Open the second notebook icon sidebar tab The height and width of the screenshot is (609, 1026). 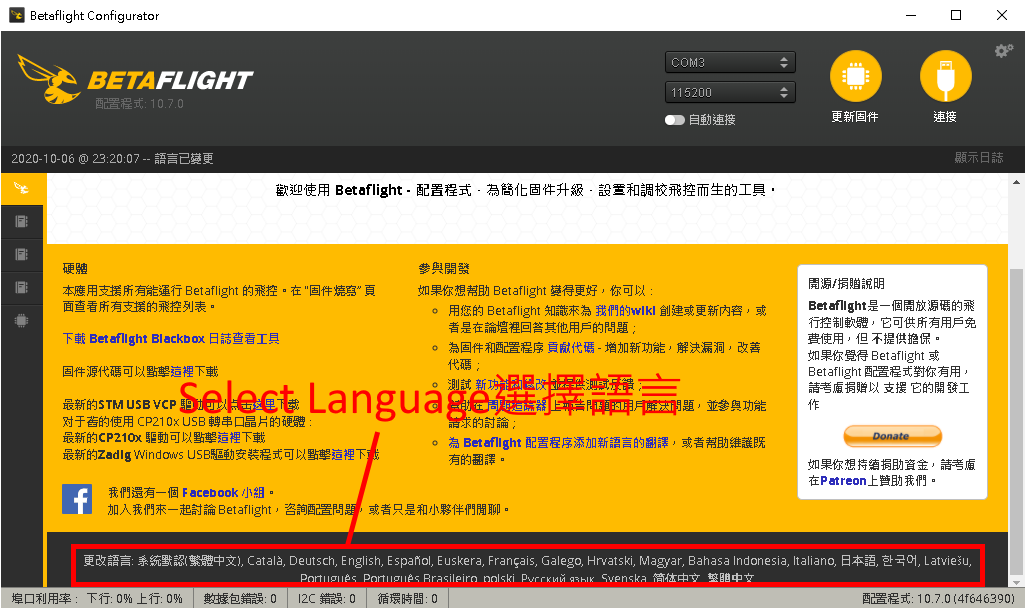tap(22, 254)
